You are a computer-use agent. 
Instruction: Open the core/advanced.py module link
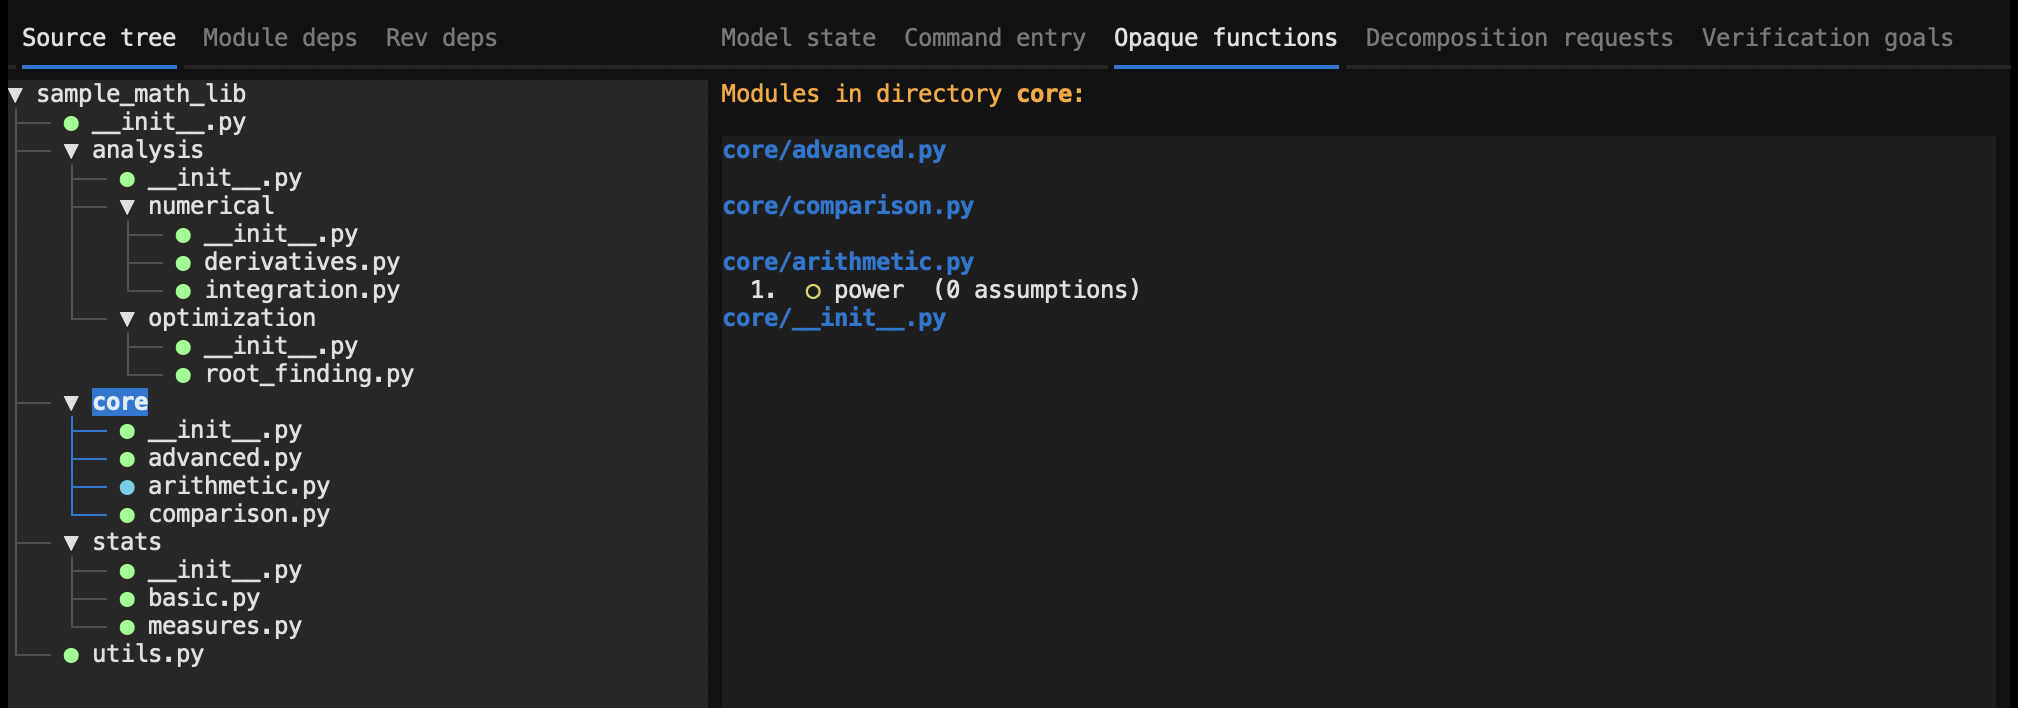(834, 150)
